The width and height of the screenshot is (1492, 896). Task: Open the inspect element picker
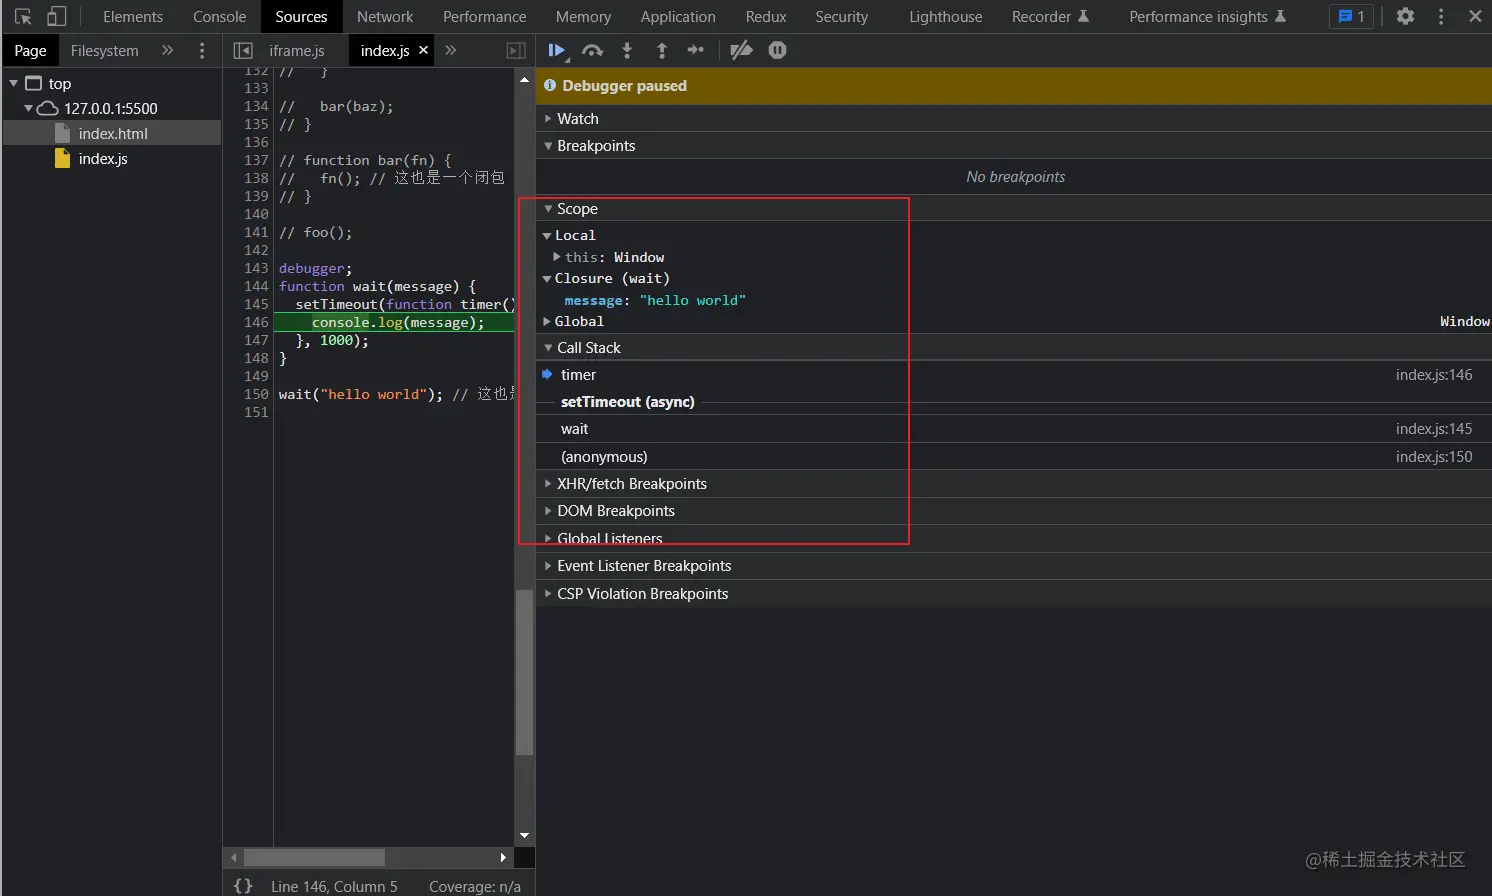pos(23,17)
